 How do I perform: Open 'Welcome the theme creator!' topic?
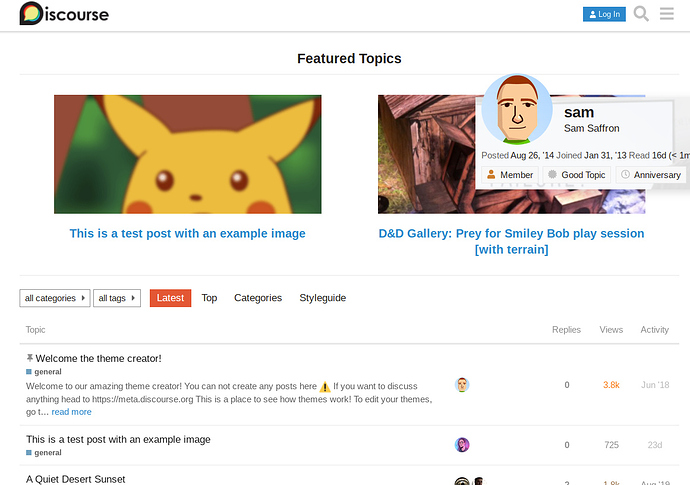(99, 359)
